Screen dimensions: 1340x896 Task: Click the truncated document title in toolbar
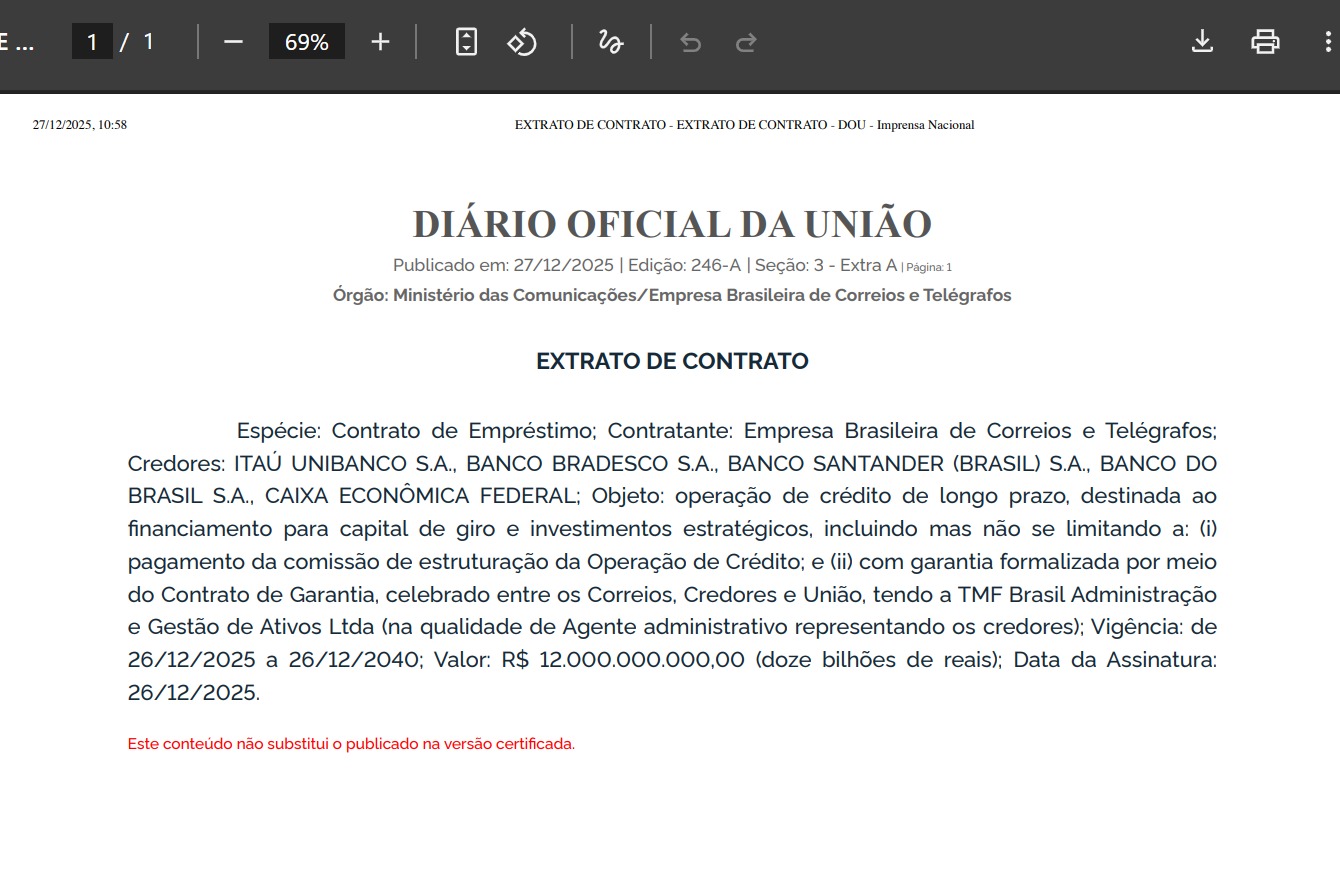tap(18, 42)
